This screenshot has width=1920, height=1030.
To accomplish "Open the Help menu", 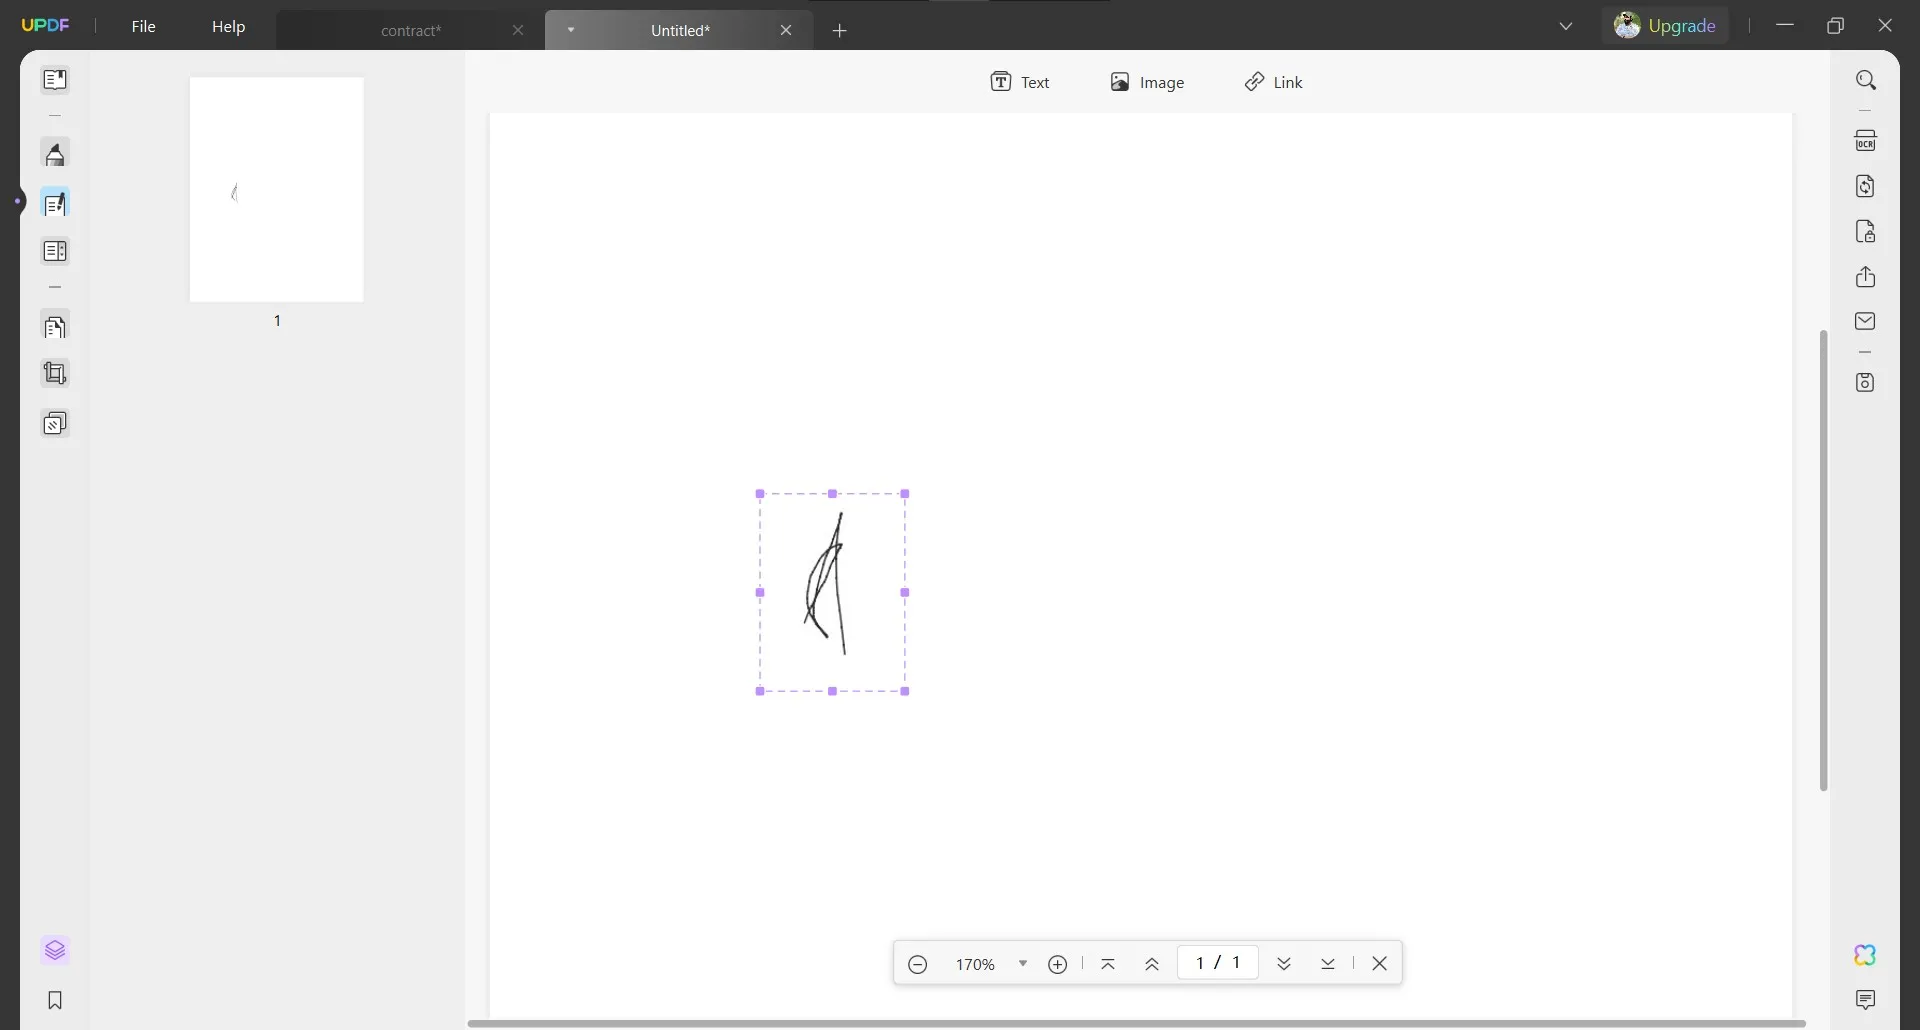I will [228, 27].
